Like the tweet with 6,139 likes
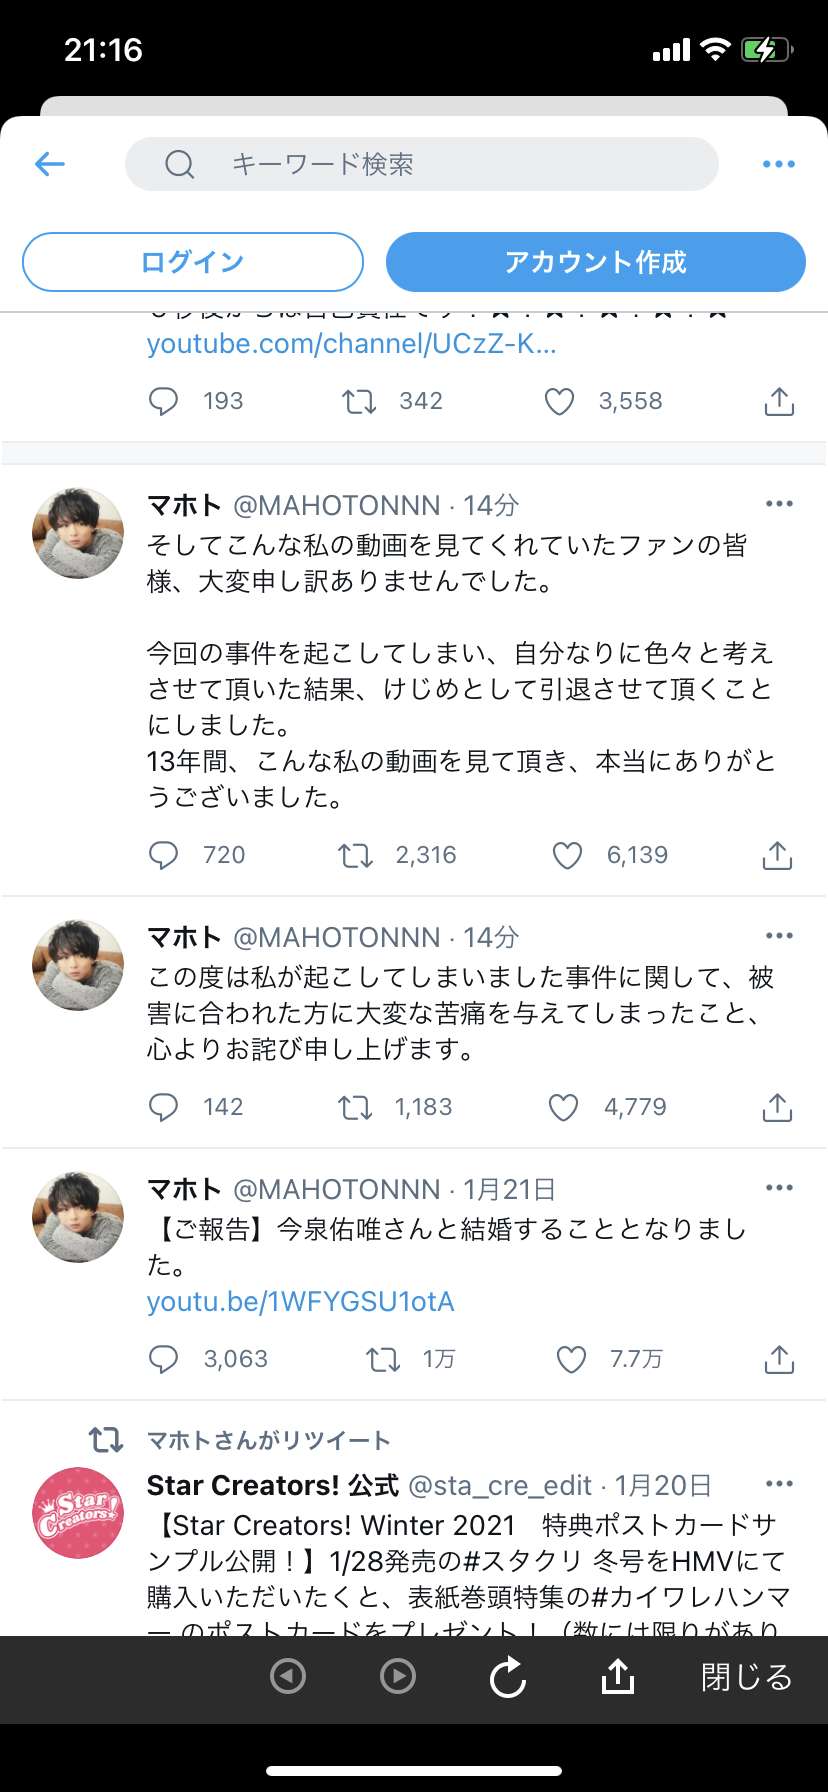The height and width of the screenshot is (1792, 828). pyautogui.click(x=567, y=855)
